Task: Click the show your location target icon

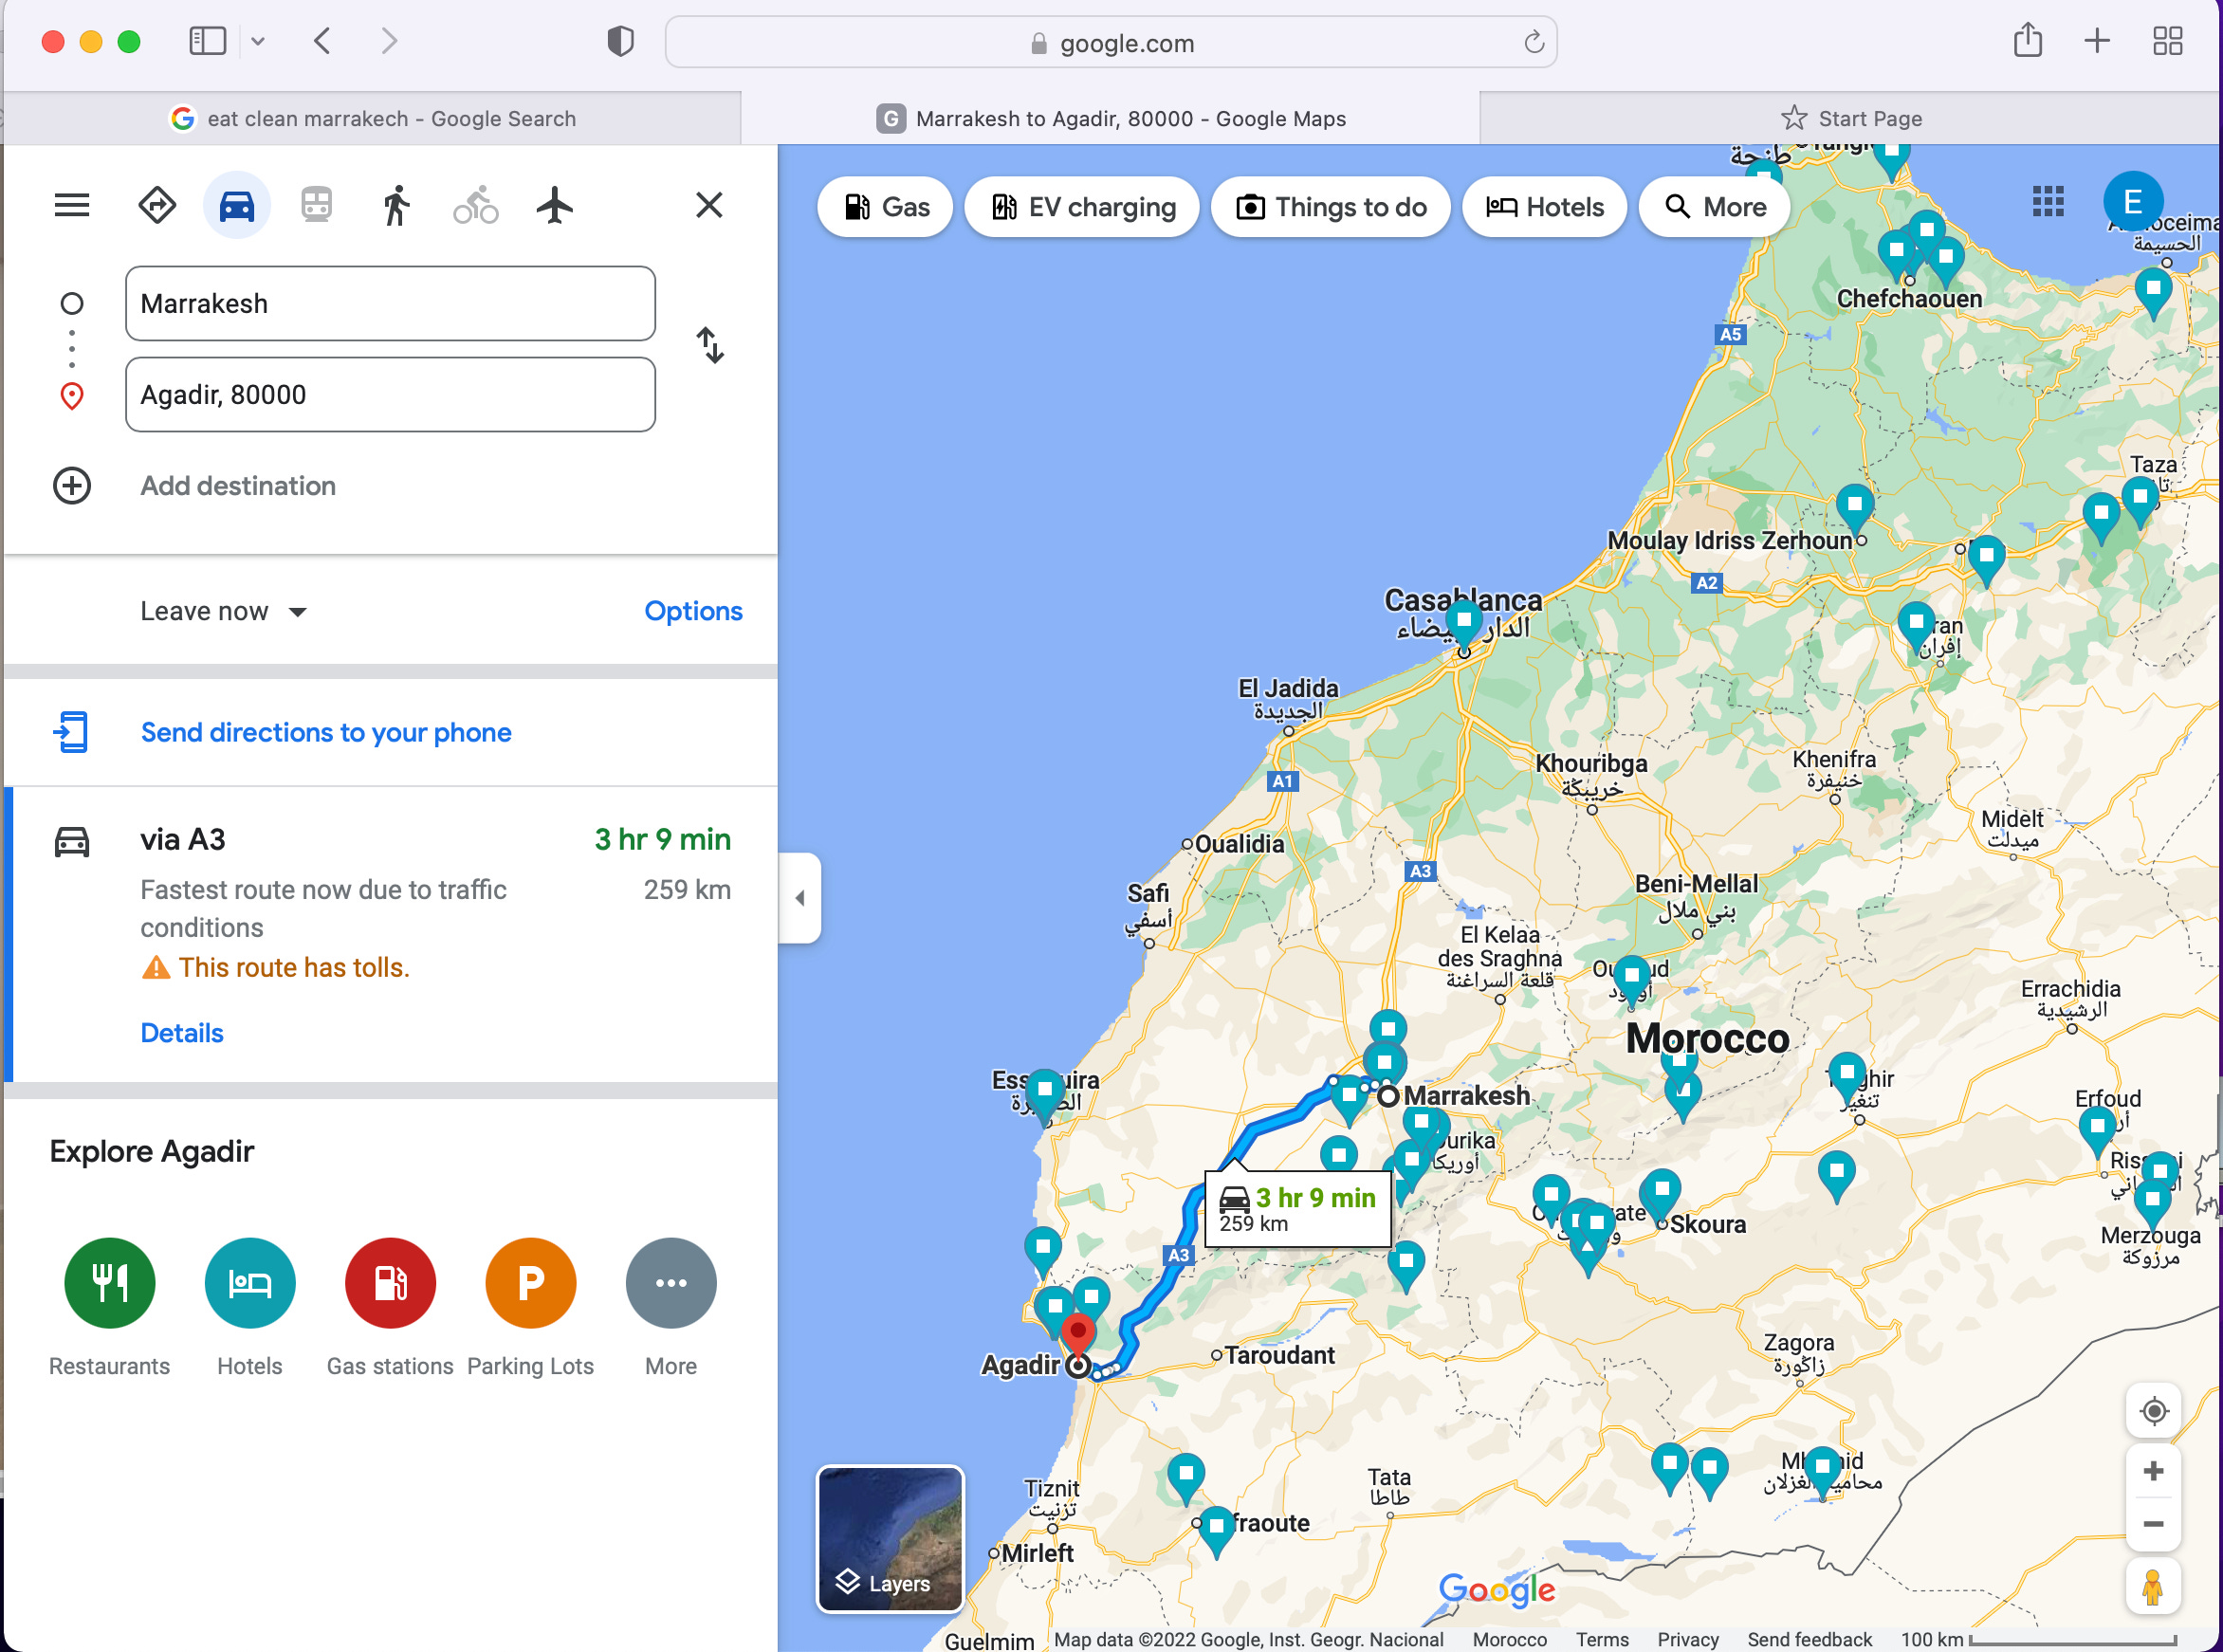Action: [x=2153, y=1411]
